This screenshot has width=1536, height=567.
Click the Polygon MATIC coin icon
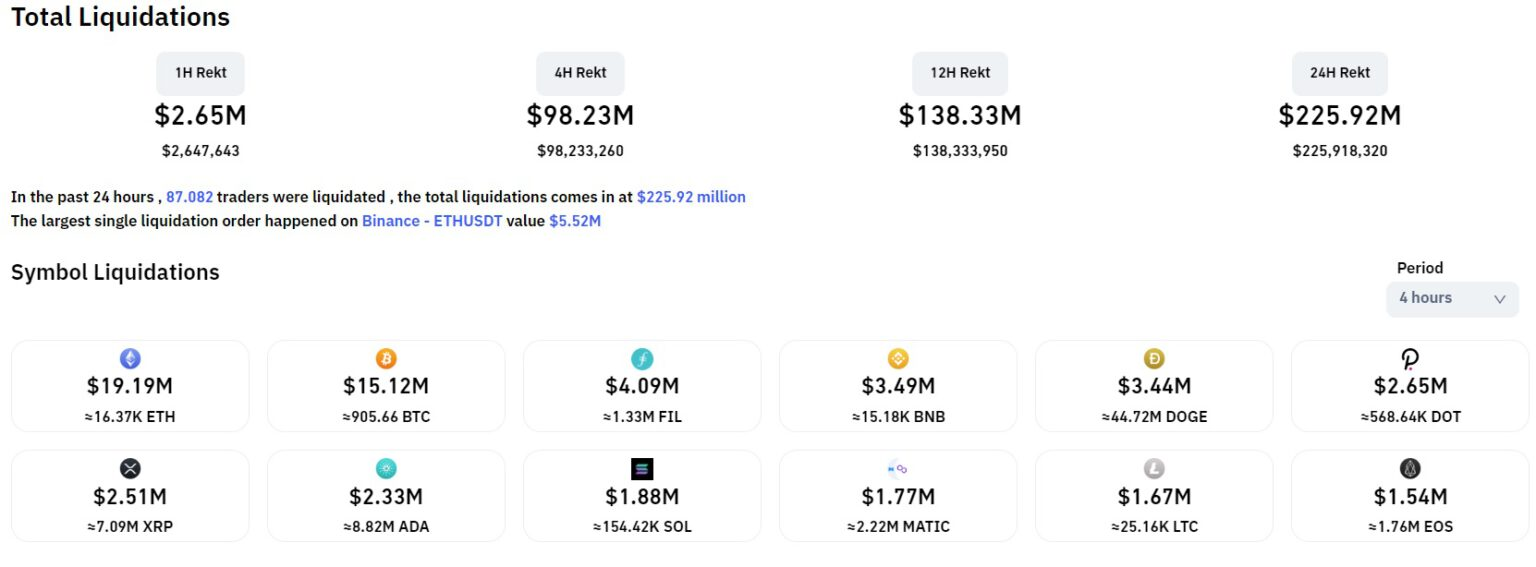tap(897, 468)
